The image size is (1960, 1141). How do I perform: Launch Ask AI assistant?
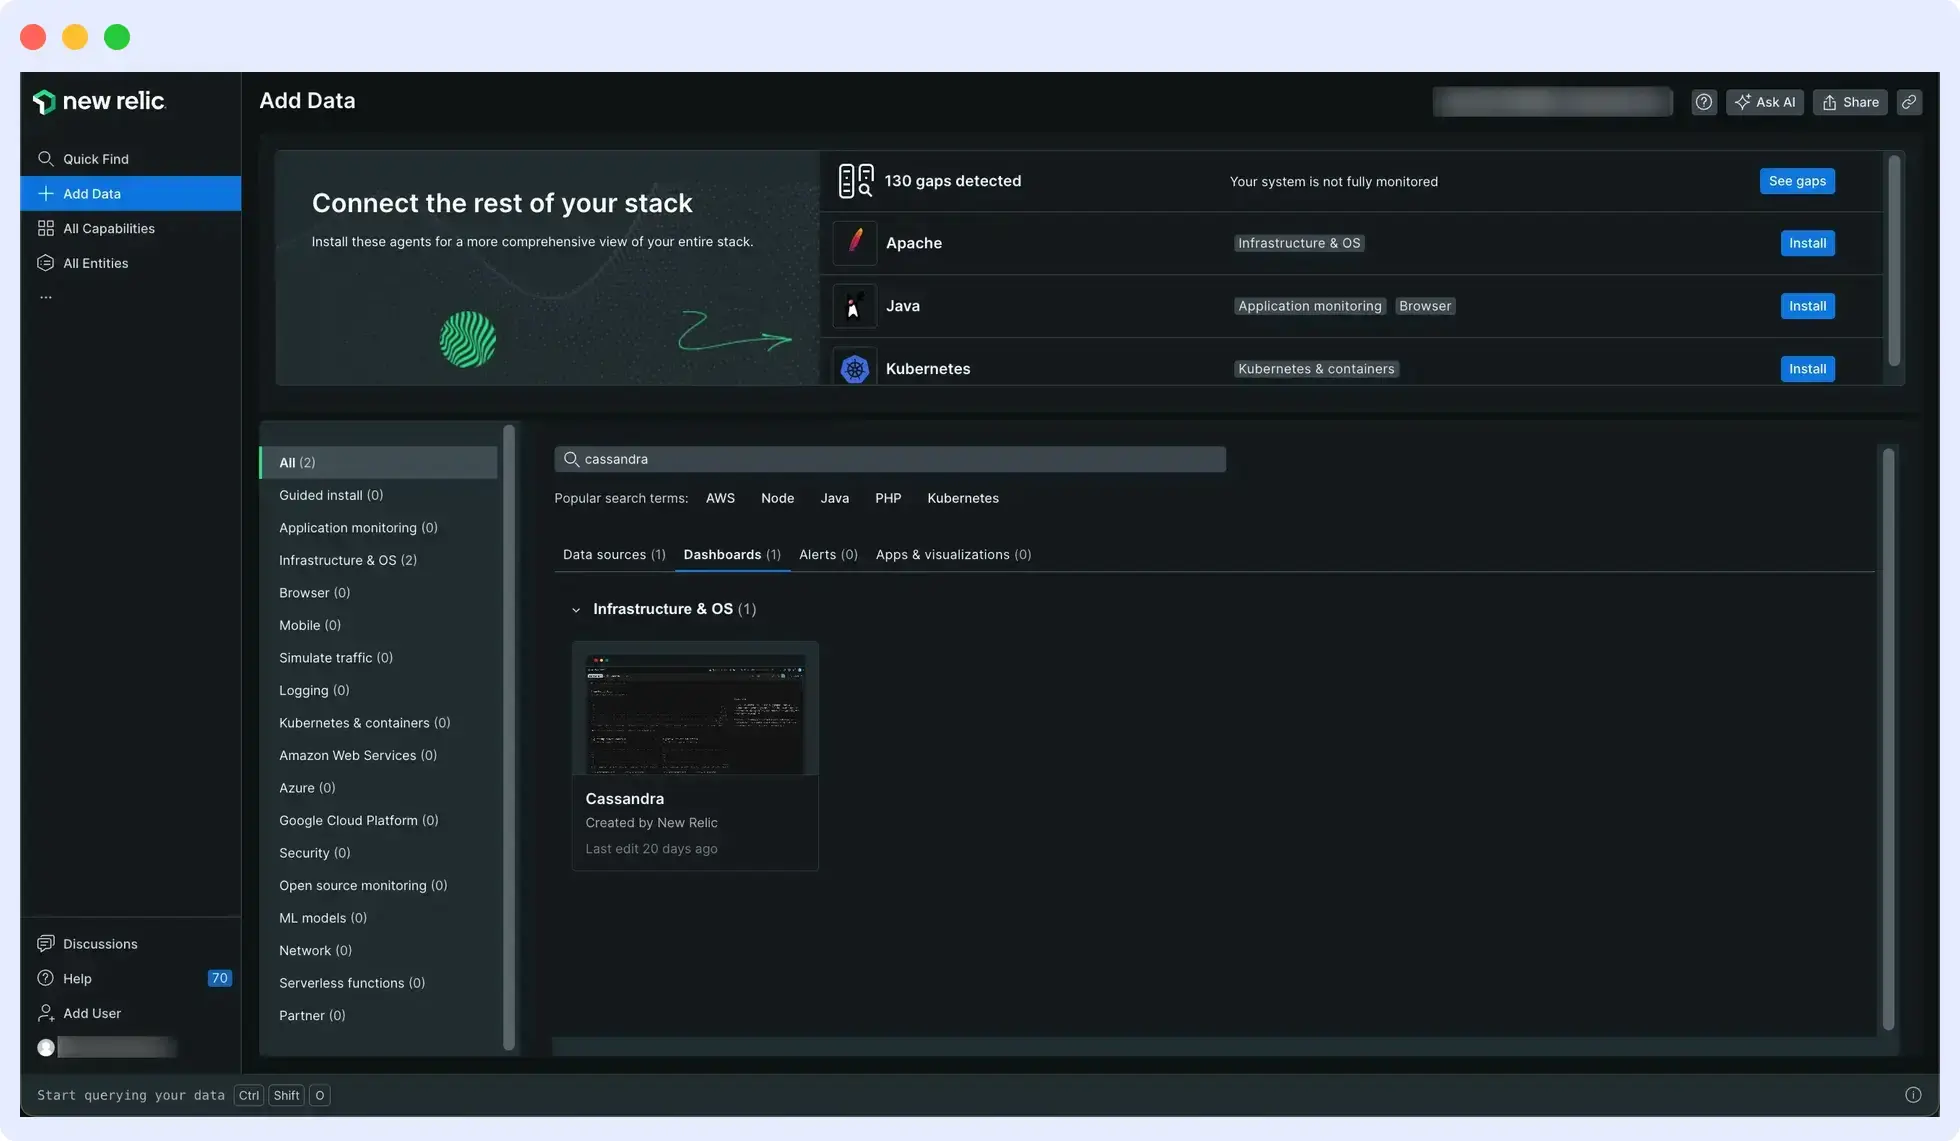click(1765, 101)
